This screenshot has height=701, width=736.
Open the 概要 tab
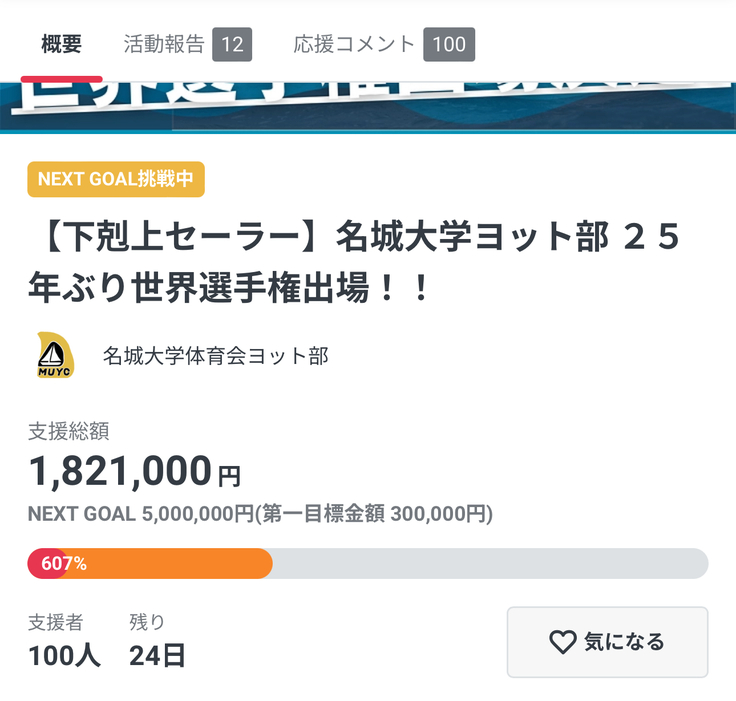[61, 45]
